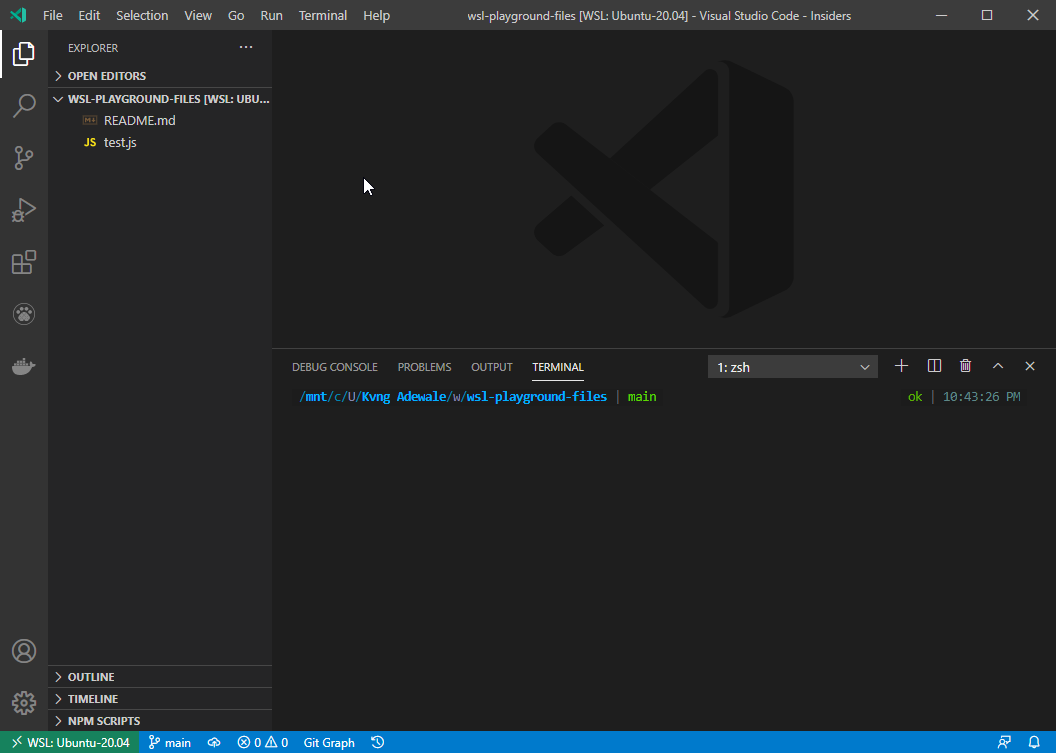Image resolution: width=1056 pixels, height=753 pixels.
Task: Create a new terminal with plus icon
Action: (901, 366)
